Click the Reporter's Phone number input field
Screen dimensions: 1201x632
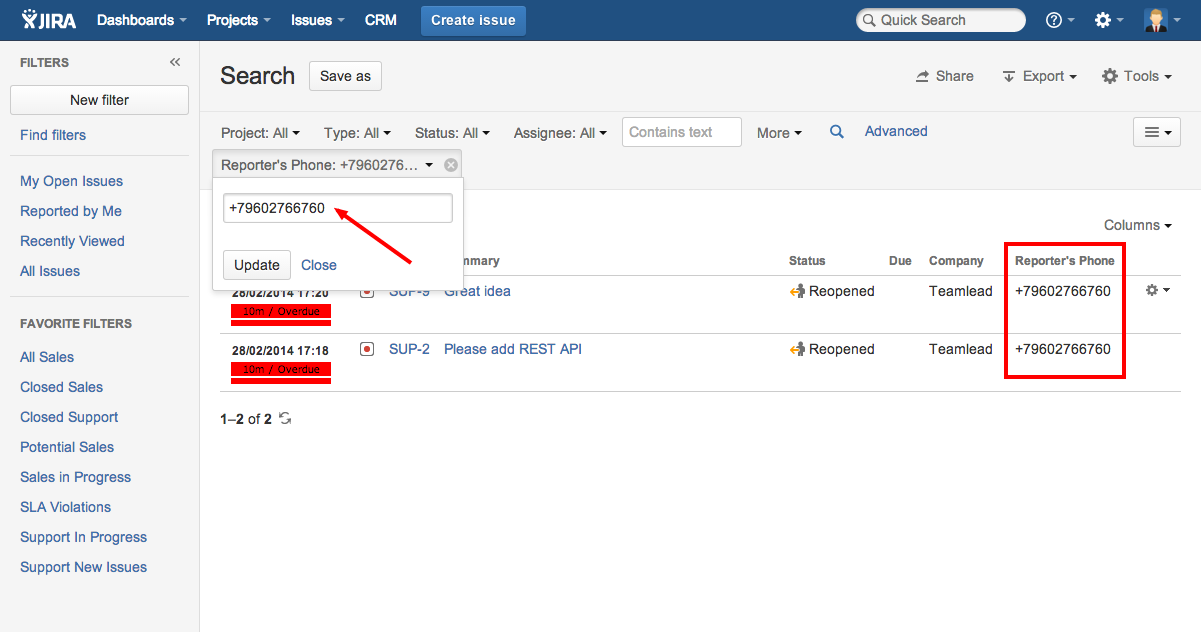tap(338, 208)
